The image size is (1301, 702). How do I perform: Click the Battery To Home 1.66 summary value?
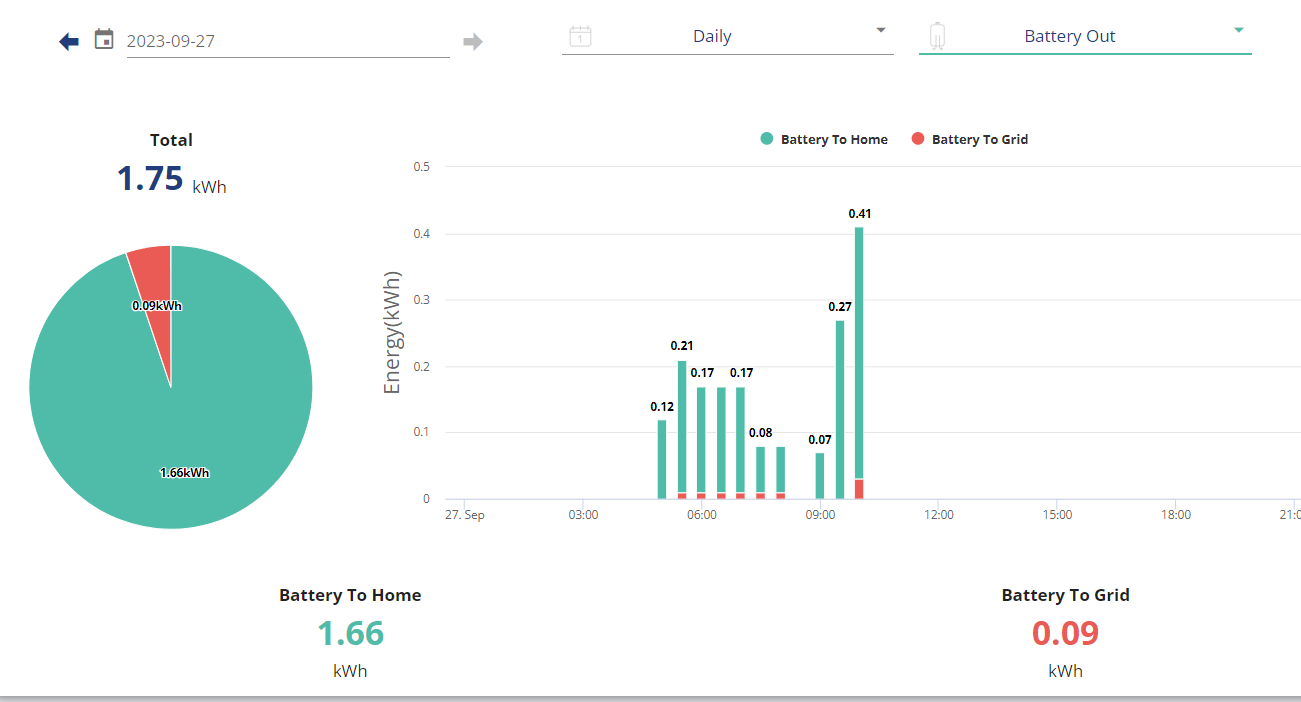pos(350,633)
